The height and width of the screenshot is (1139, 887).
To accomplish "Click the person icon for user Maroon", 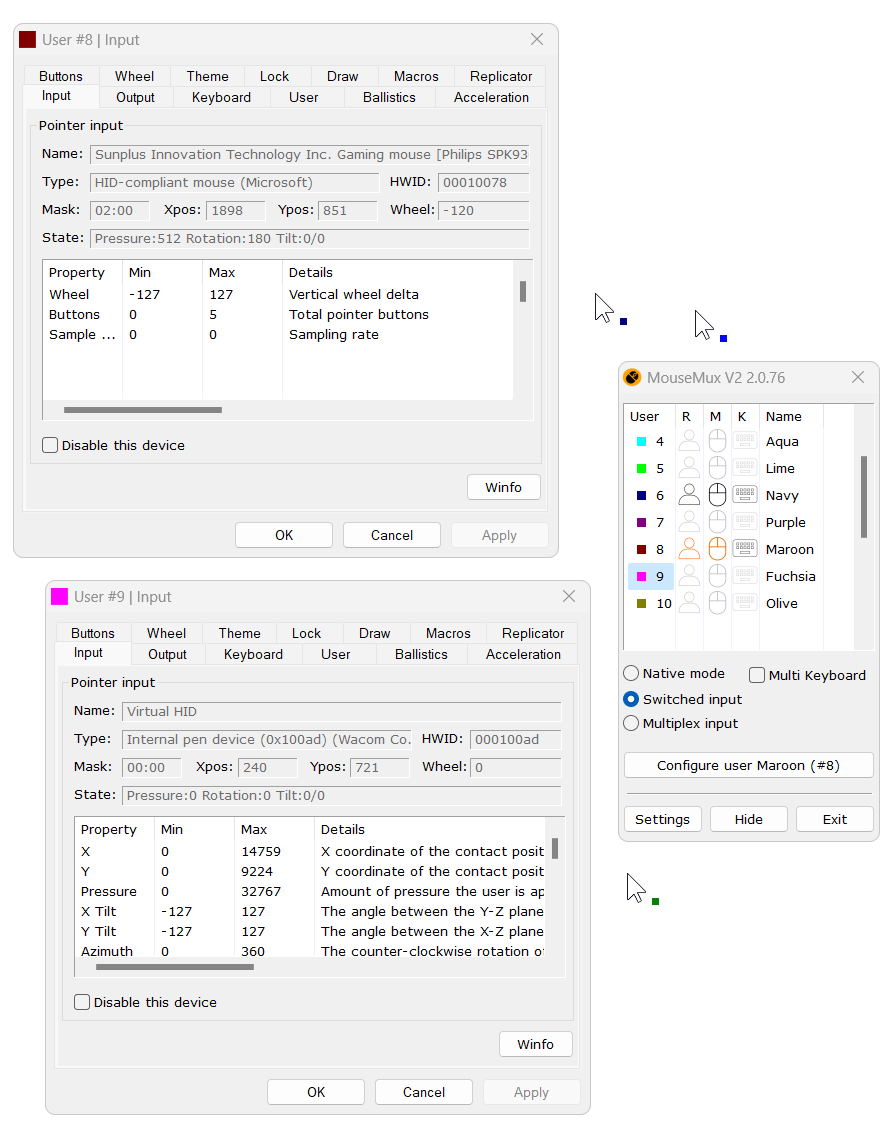I will tap(689, 549).
